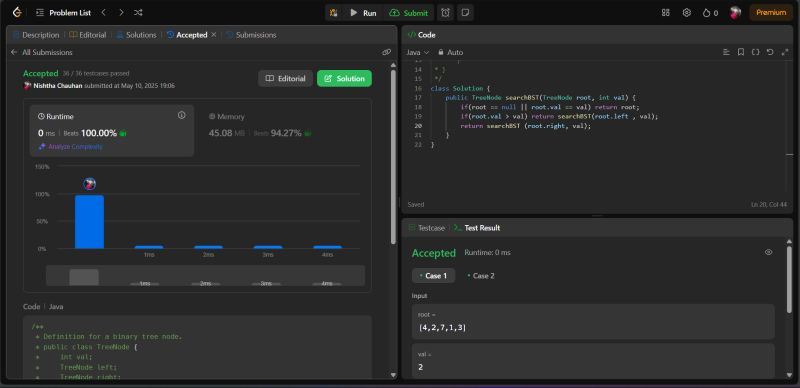Click the root input value field
This screenshot has width=800, height=388.
(593, 322)
